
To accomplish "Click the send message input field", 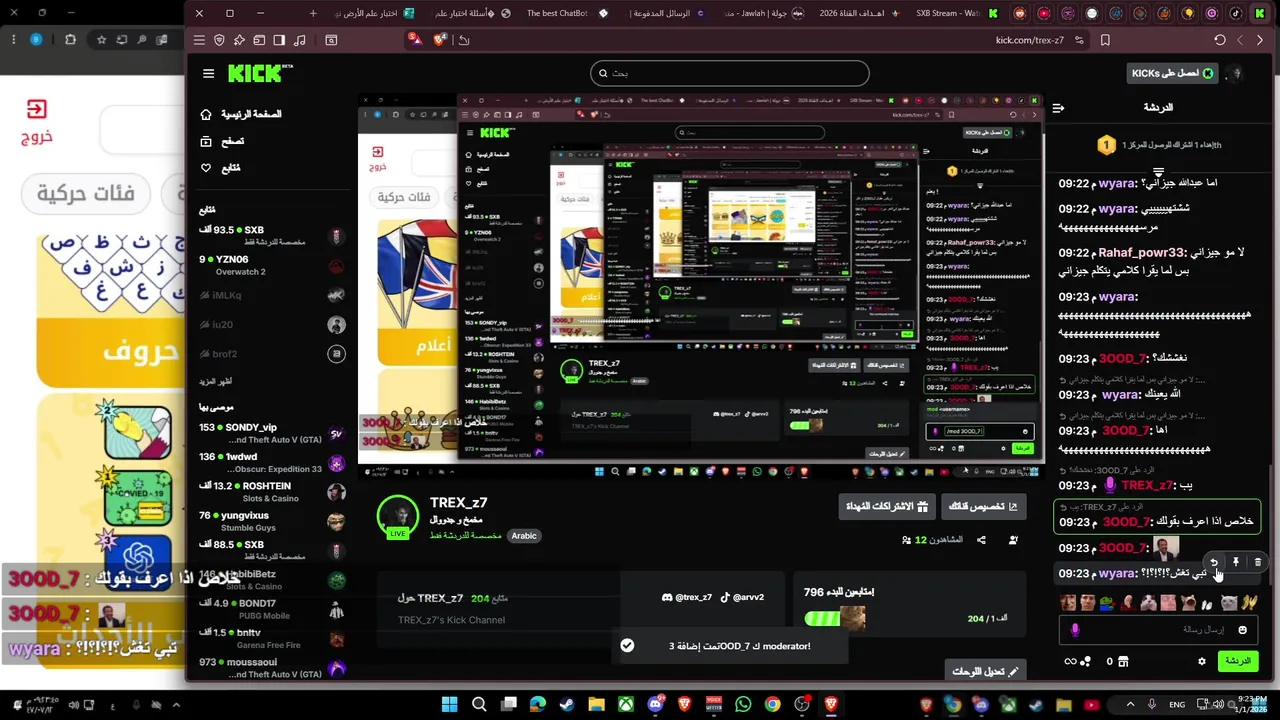I will pyautogui.click(x=1157, y=630).
